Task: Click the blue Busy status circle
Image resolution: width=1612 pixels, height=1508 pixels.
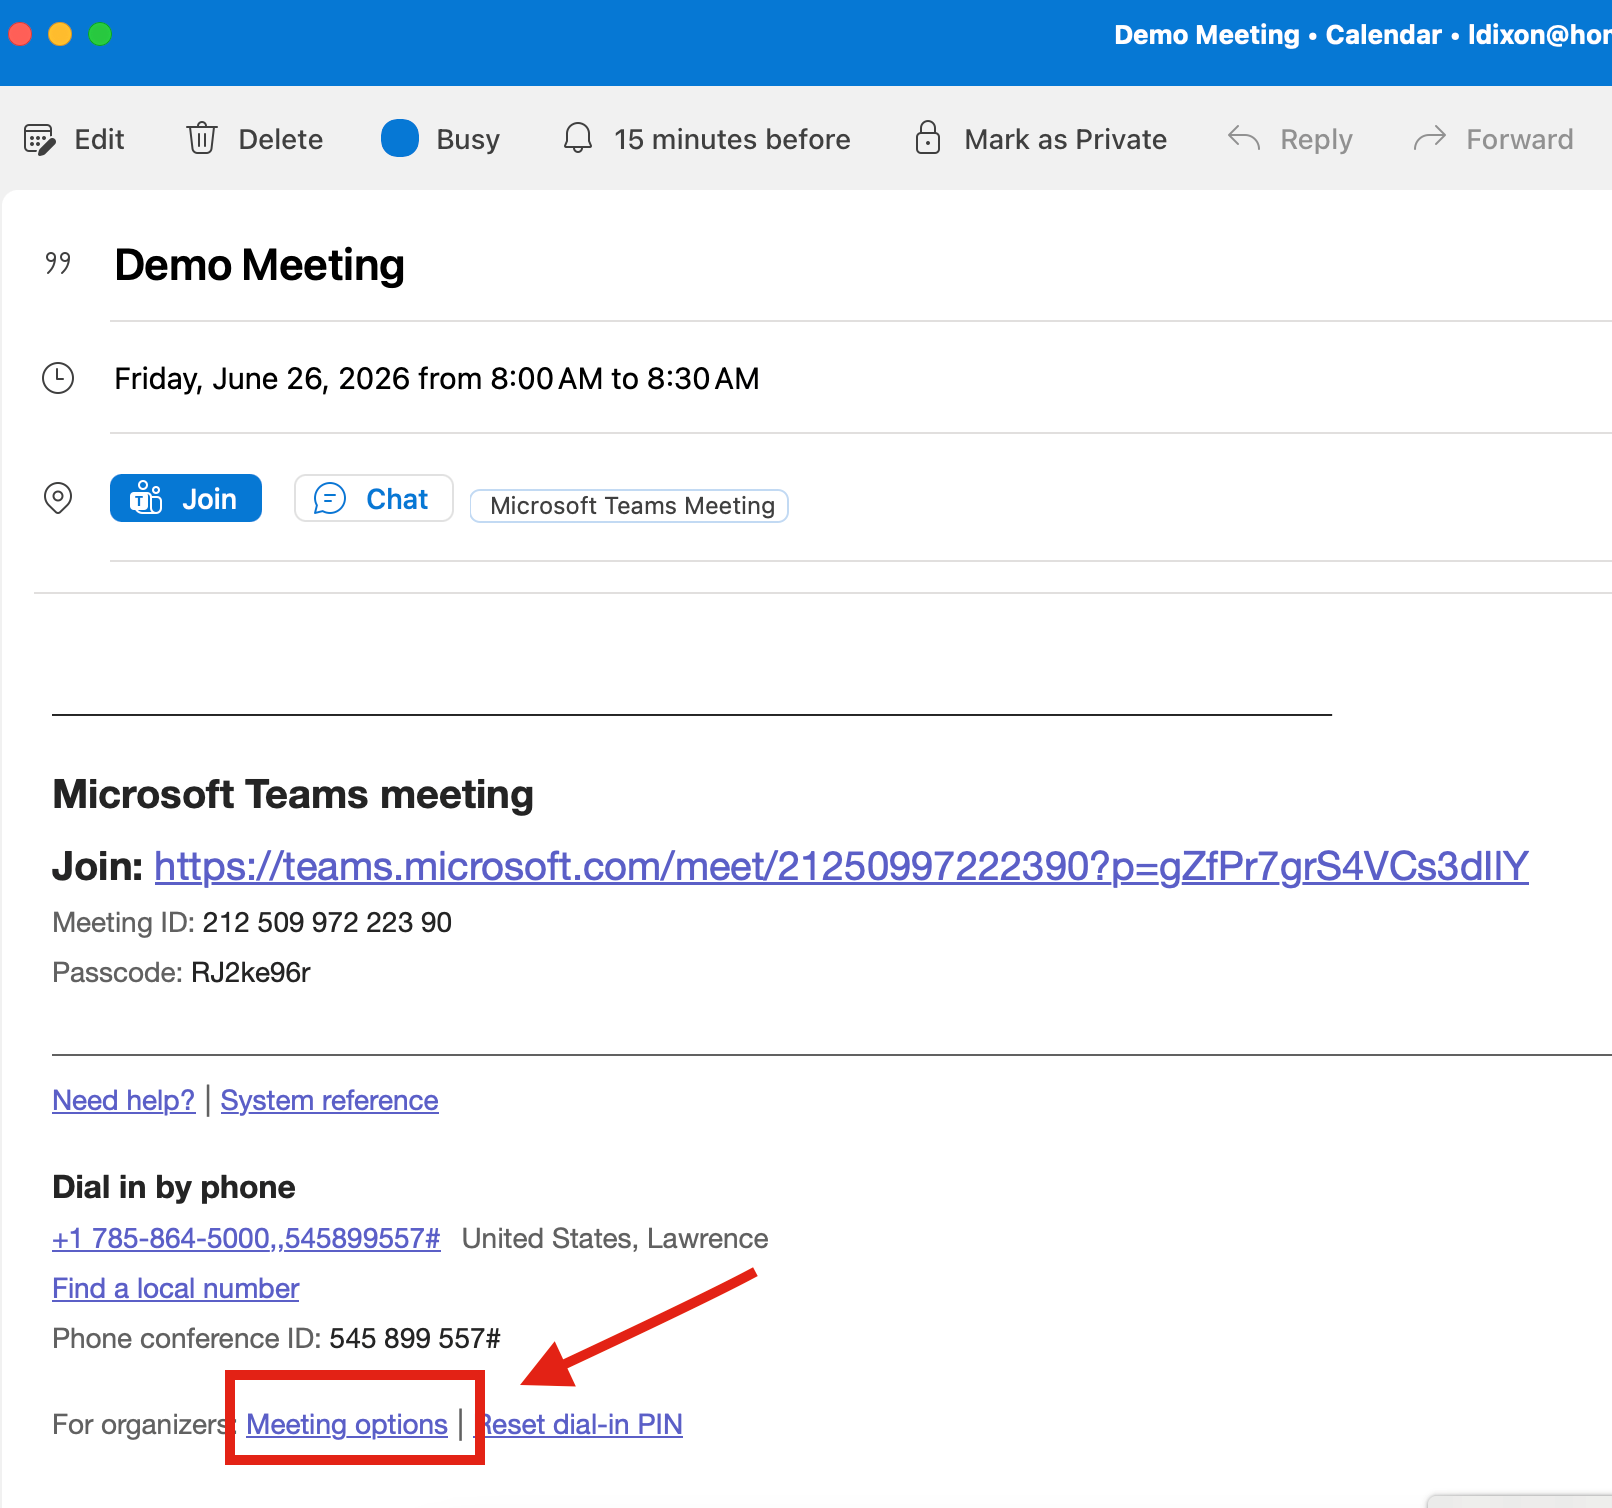Action: [x=400, y=138]
